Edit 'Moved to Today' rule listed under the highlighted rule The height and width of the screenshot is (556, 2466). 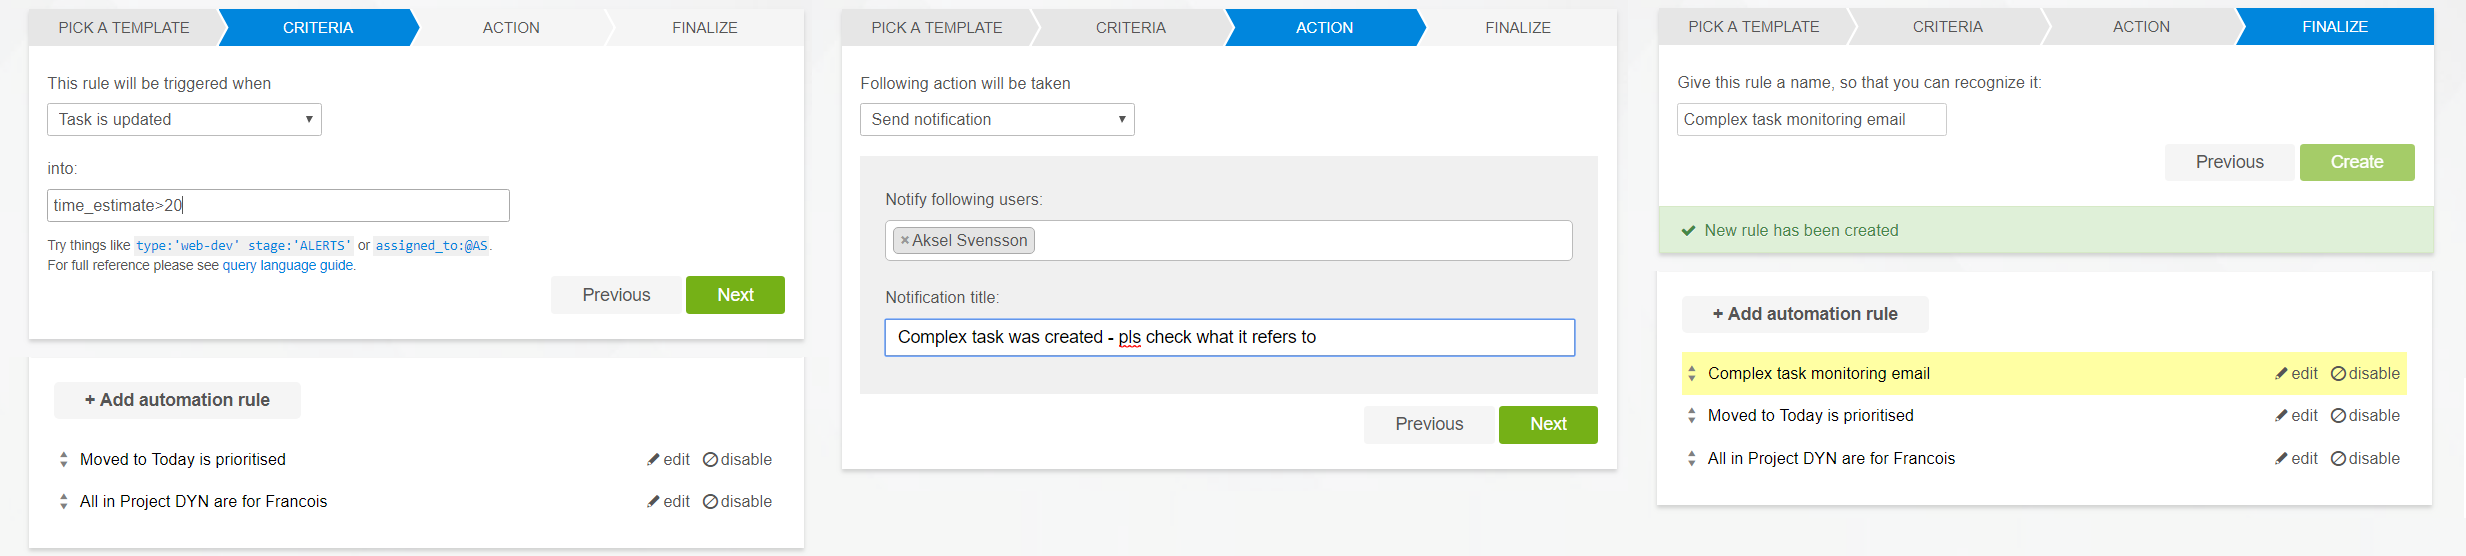[2296, 416]
